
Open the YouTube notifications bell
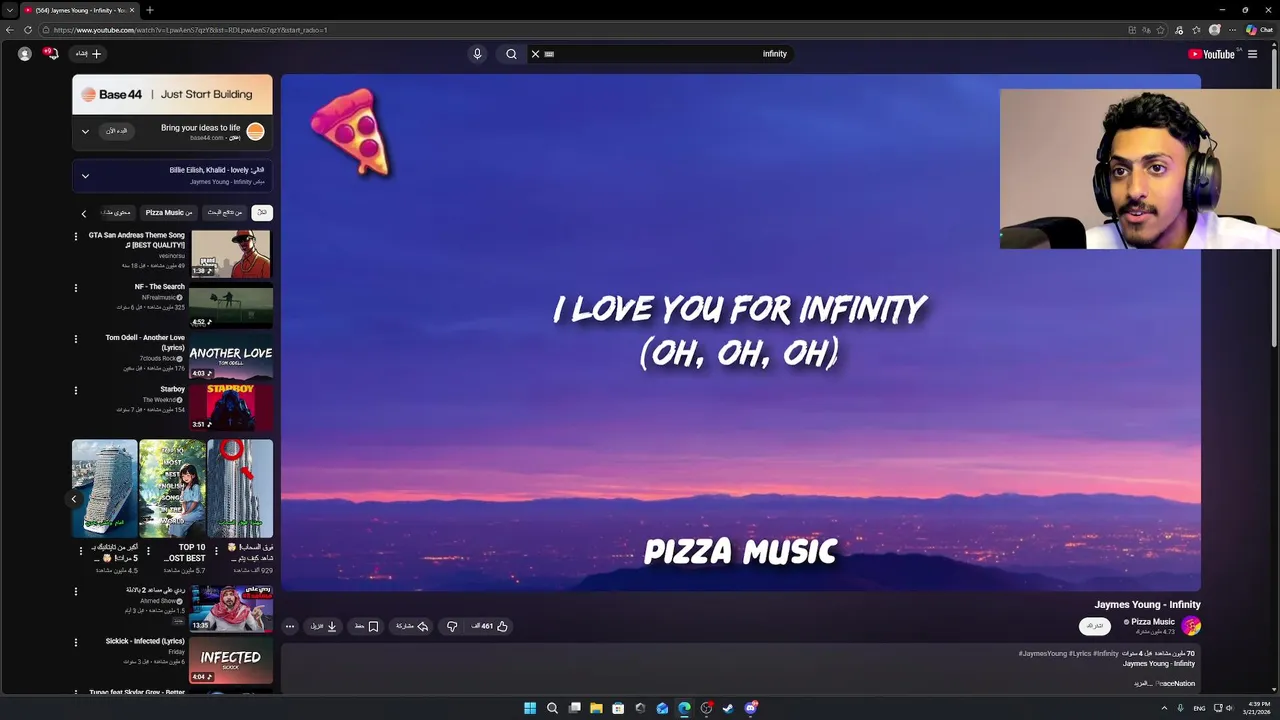53,54
